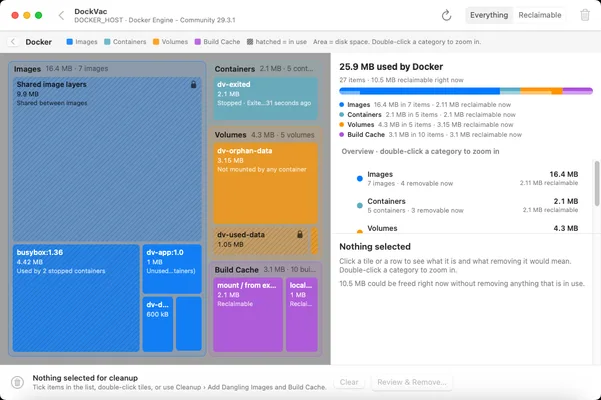Switch to the Reclaimable view
The height and width of the screenshot is (400, 601).
click(x=540, y=15)
